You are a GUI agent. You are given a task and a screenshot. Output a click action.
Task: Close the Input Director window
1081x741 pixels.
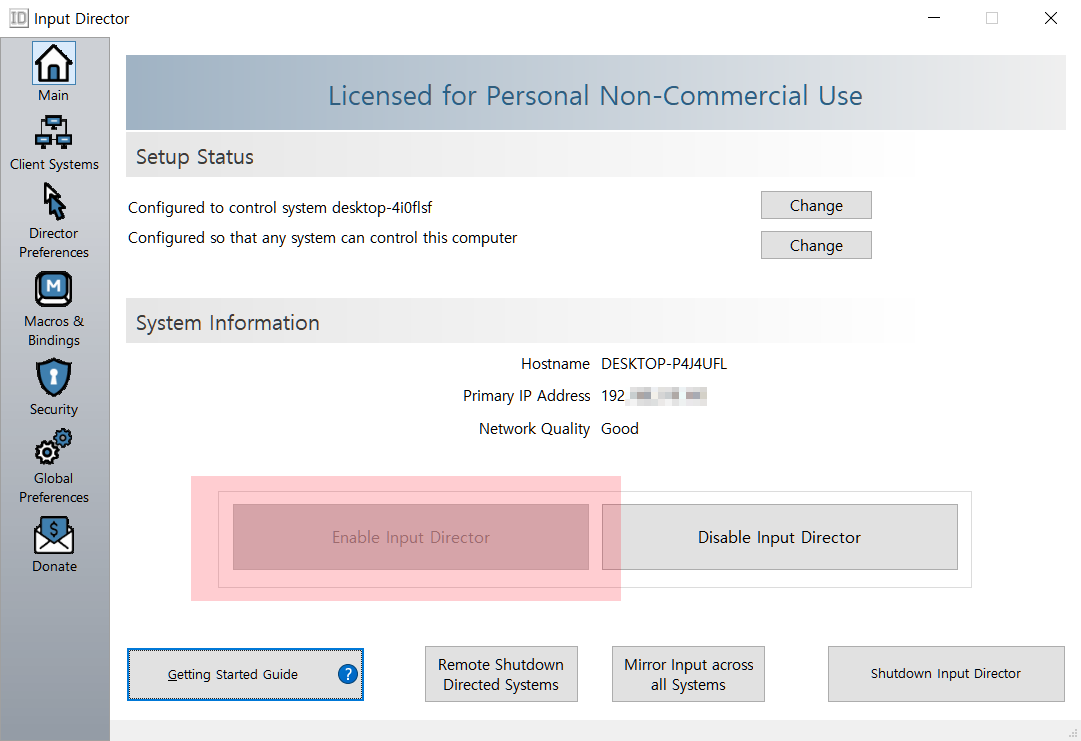click(1051, 18)
